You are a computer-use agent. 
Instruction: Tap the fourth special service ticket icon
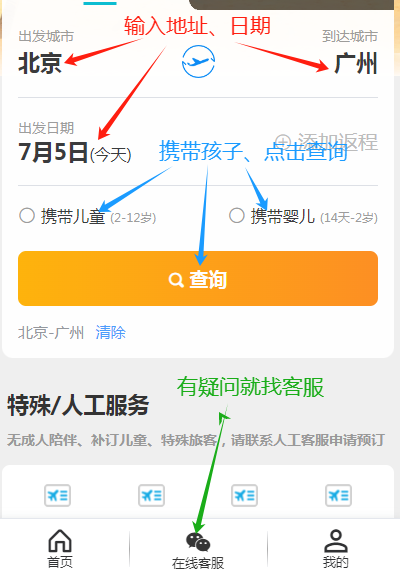point(338,496)
